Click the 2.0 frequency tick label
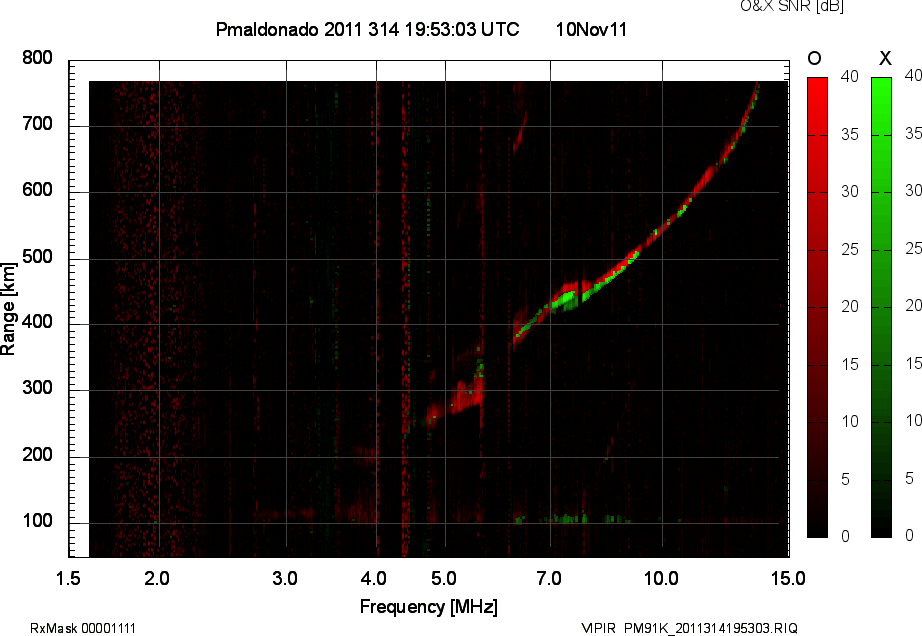922x636 pixels. pyautogui.click(x=157, y=578)
